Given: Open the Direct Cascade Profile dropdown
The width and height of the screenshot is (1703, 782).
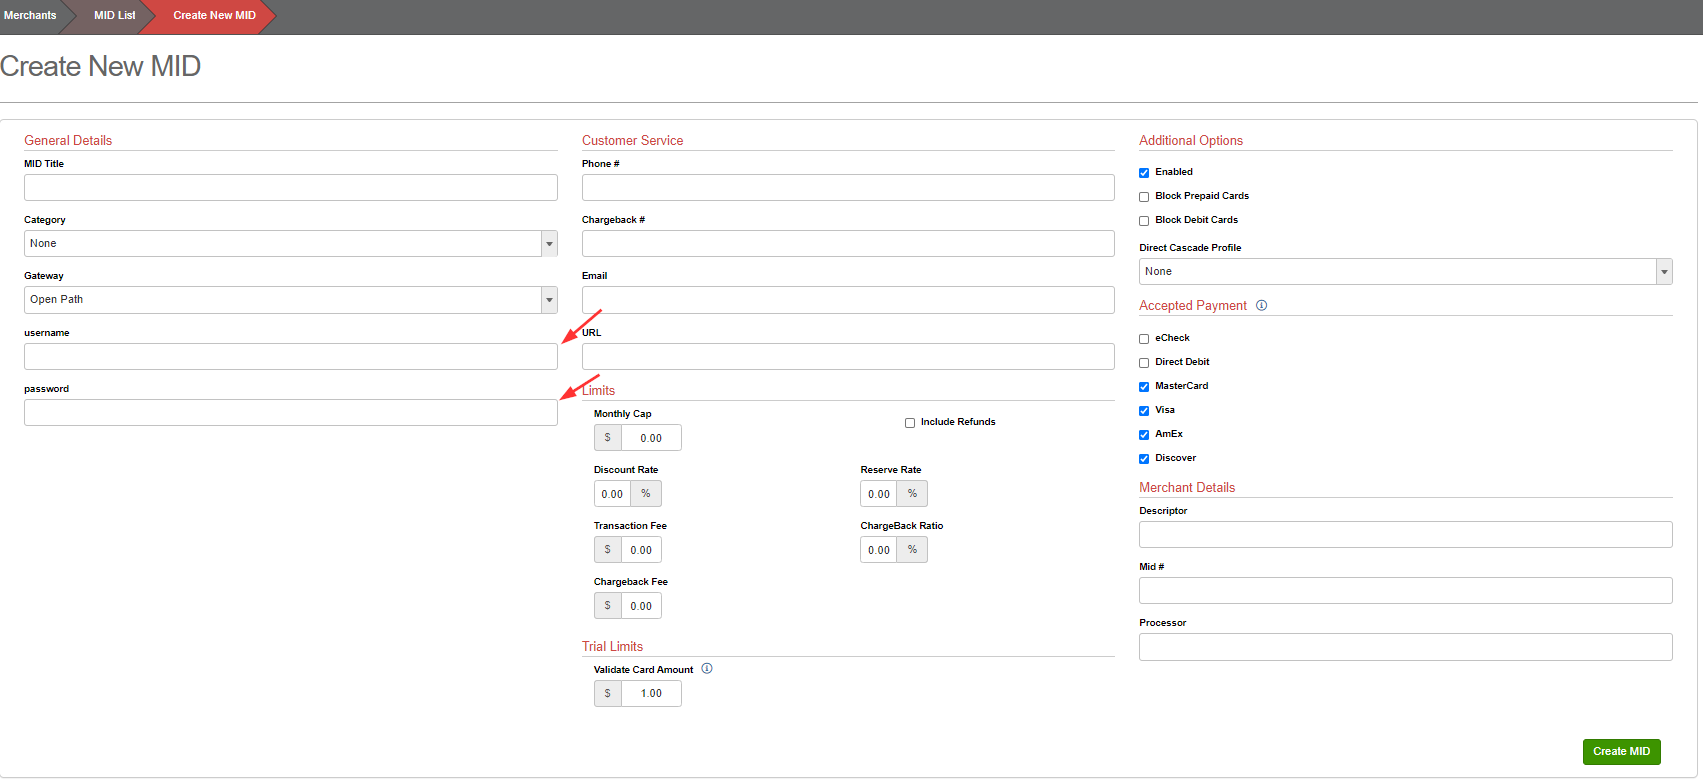Looking at the screenshot, I should pyautogui.click(x=1405, y=272).
